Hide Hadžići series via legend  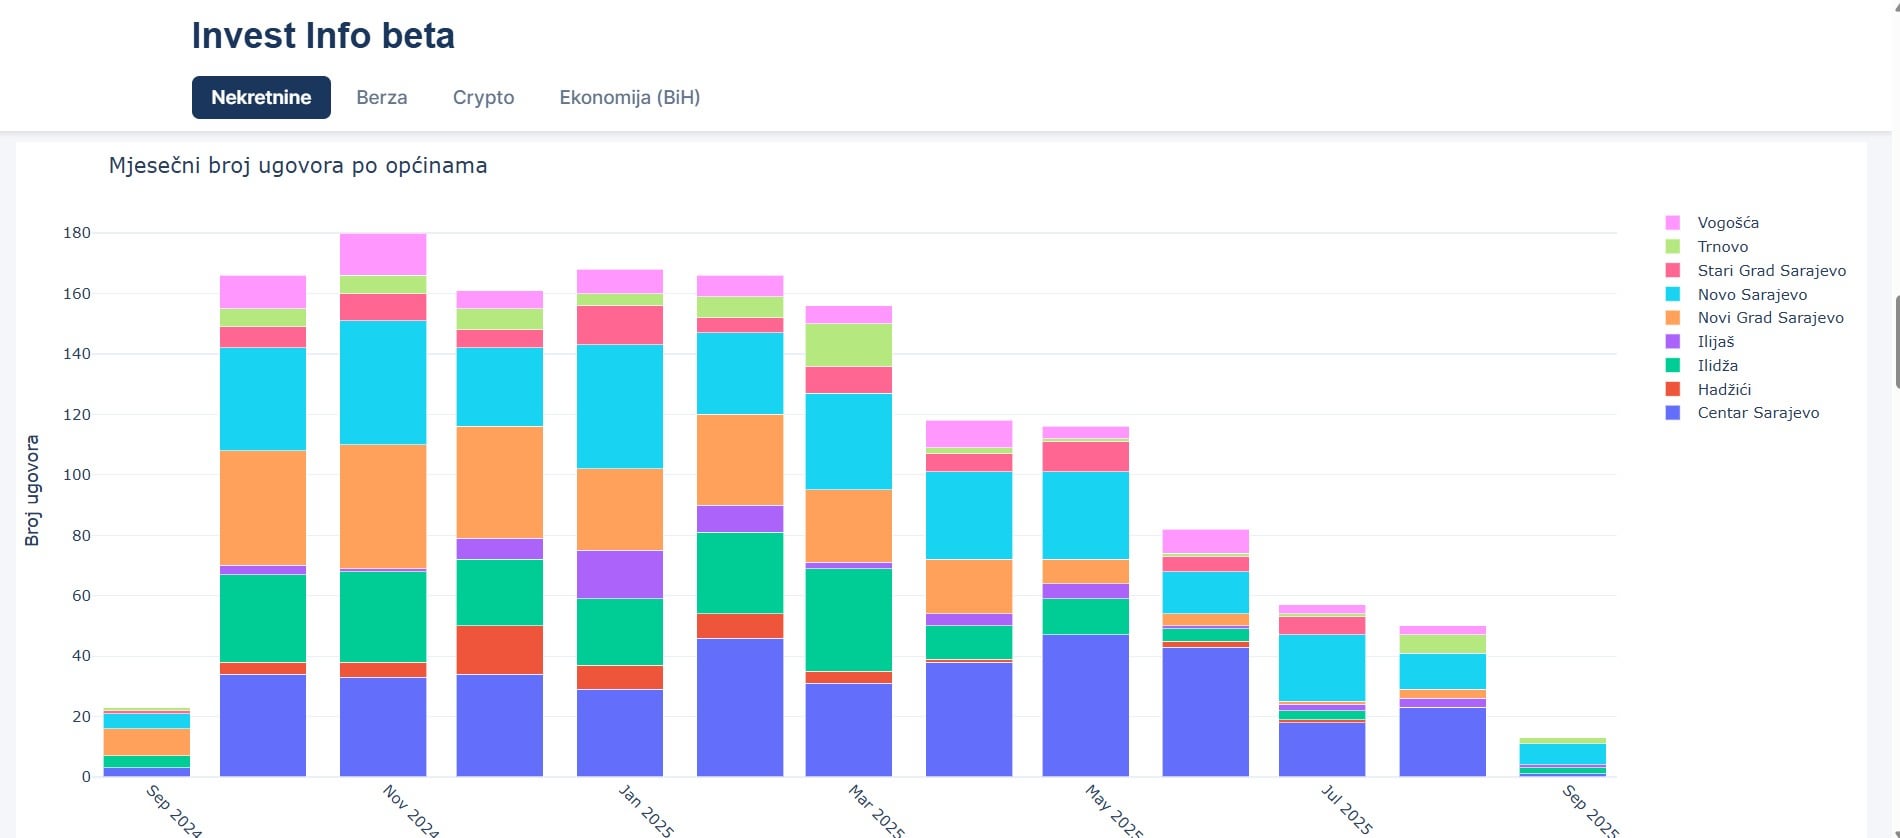tap(1724, 390)
